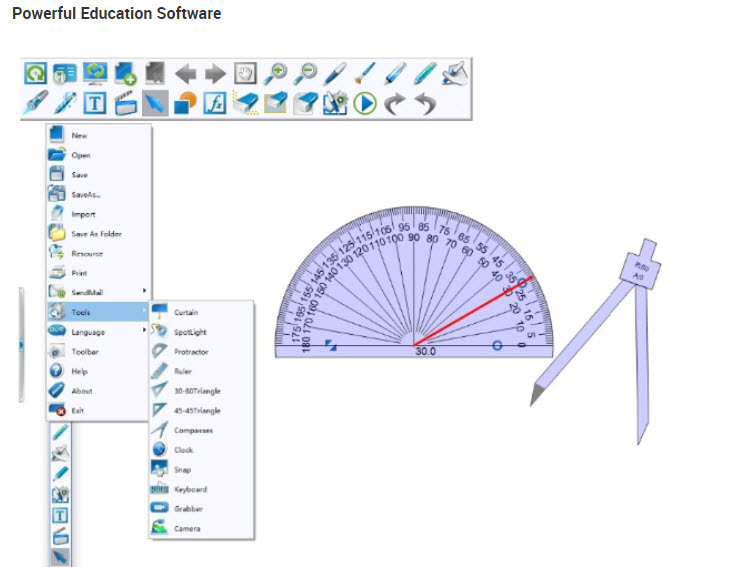Click the undo curved arrow
Image resolution: width=729 pixels, height=573 pixels.
pos(424,103)
